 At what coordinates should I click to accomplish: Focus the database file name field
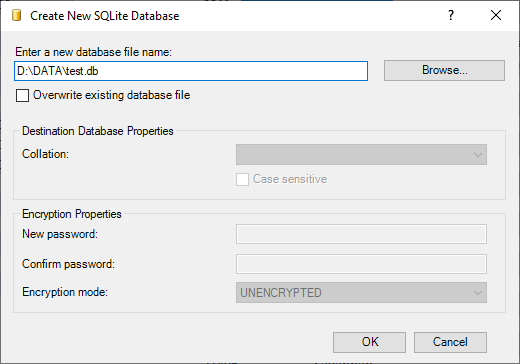(191, 71)
